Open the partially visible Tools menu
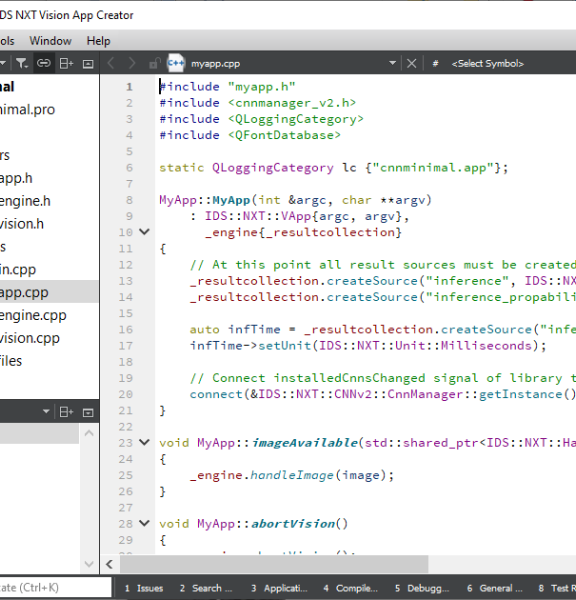The height and width of the screenshot is (600, 576). [7, 41]
